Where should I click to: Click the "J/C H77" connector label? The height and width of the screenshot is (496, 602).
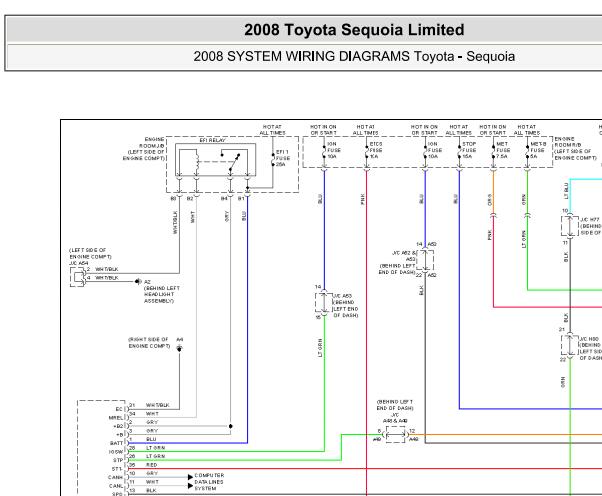coord(590,220)
